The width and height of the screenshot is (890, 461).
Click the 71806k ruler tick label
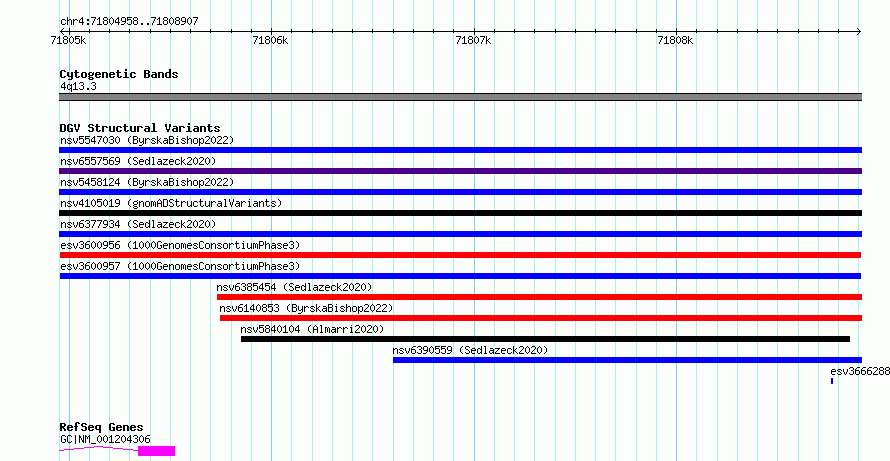click(x=271, y=40)
